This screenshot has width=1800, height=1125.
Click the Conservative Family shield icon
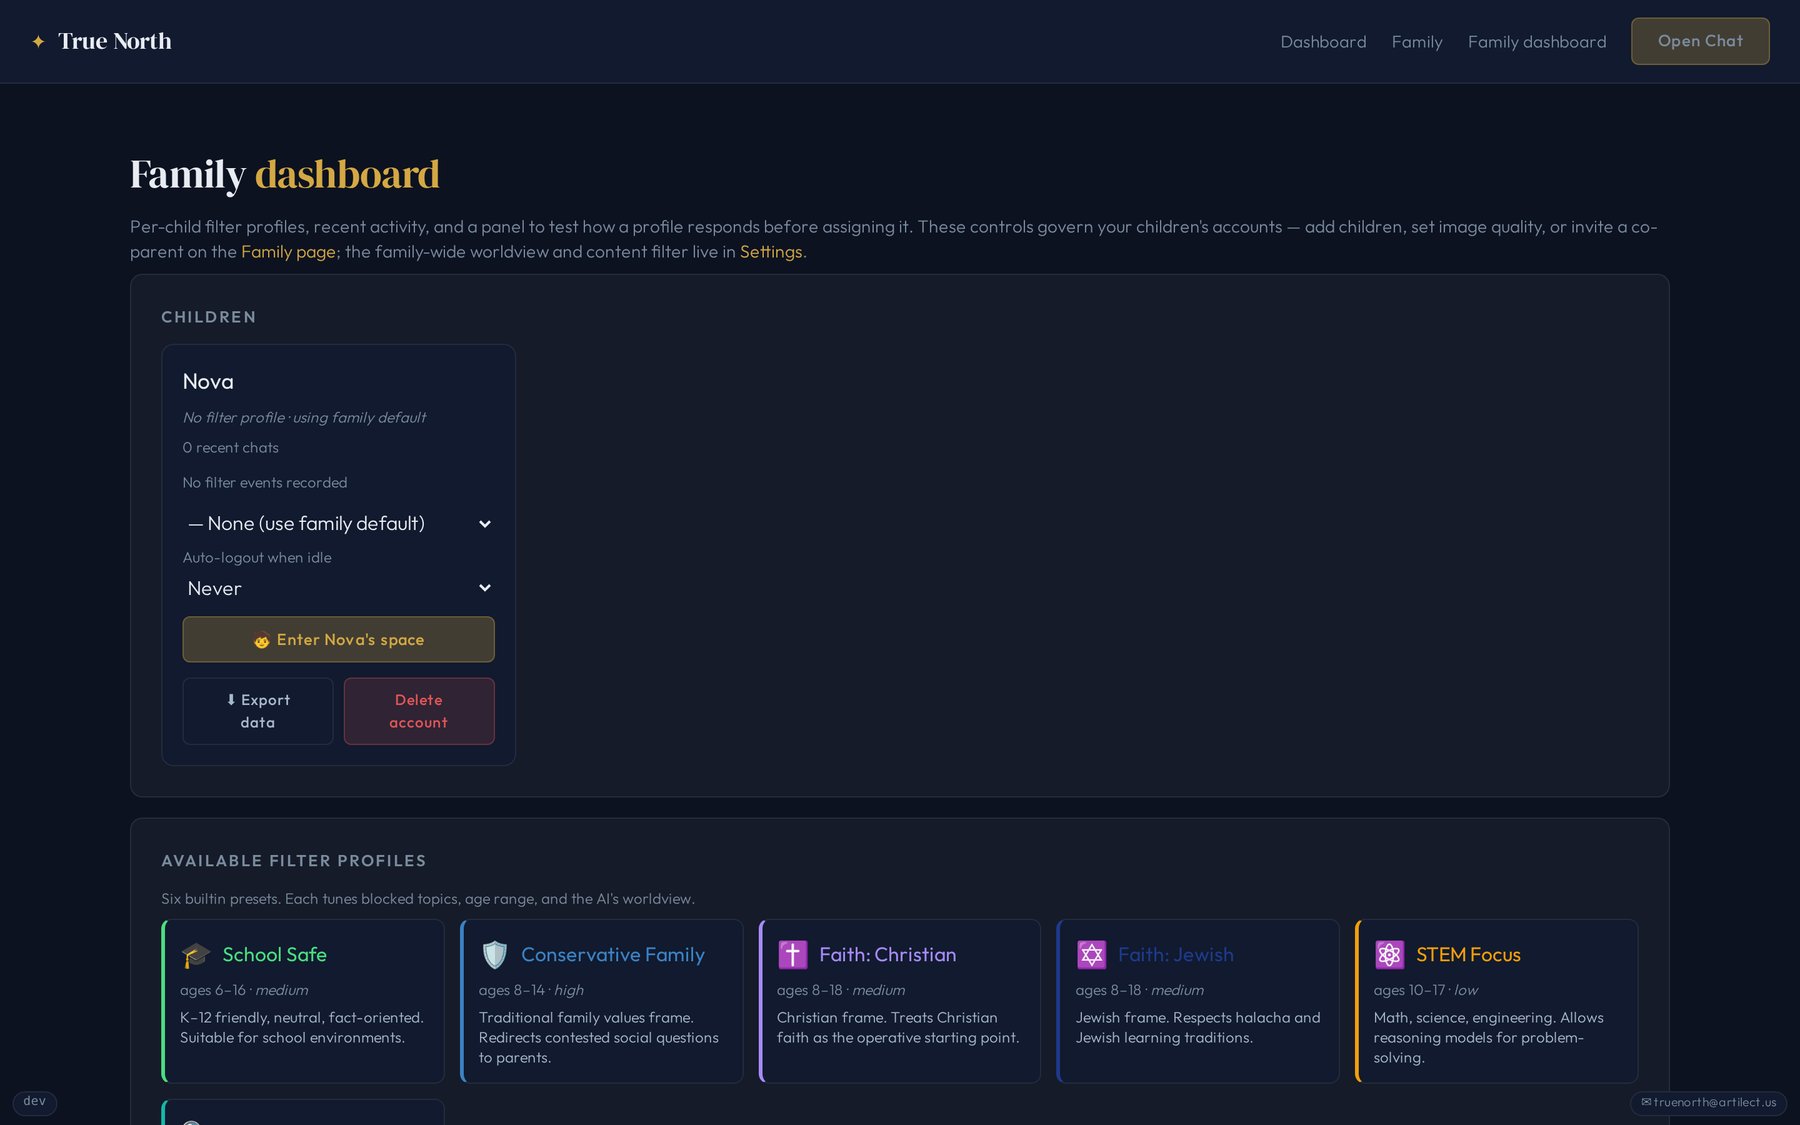pyautogui.click(x=495, y=955)
